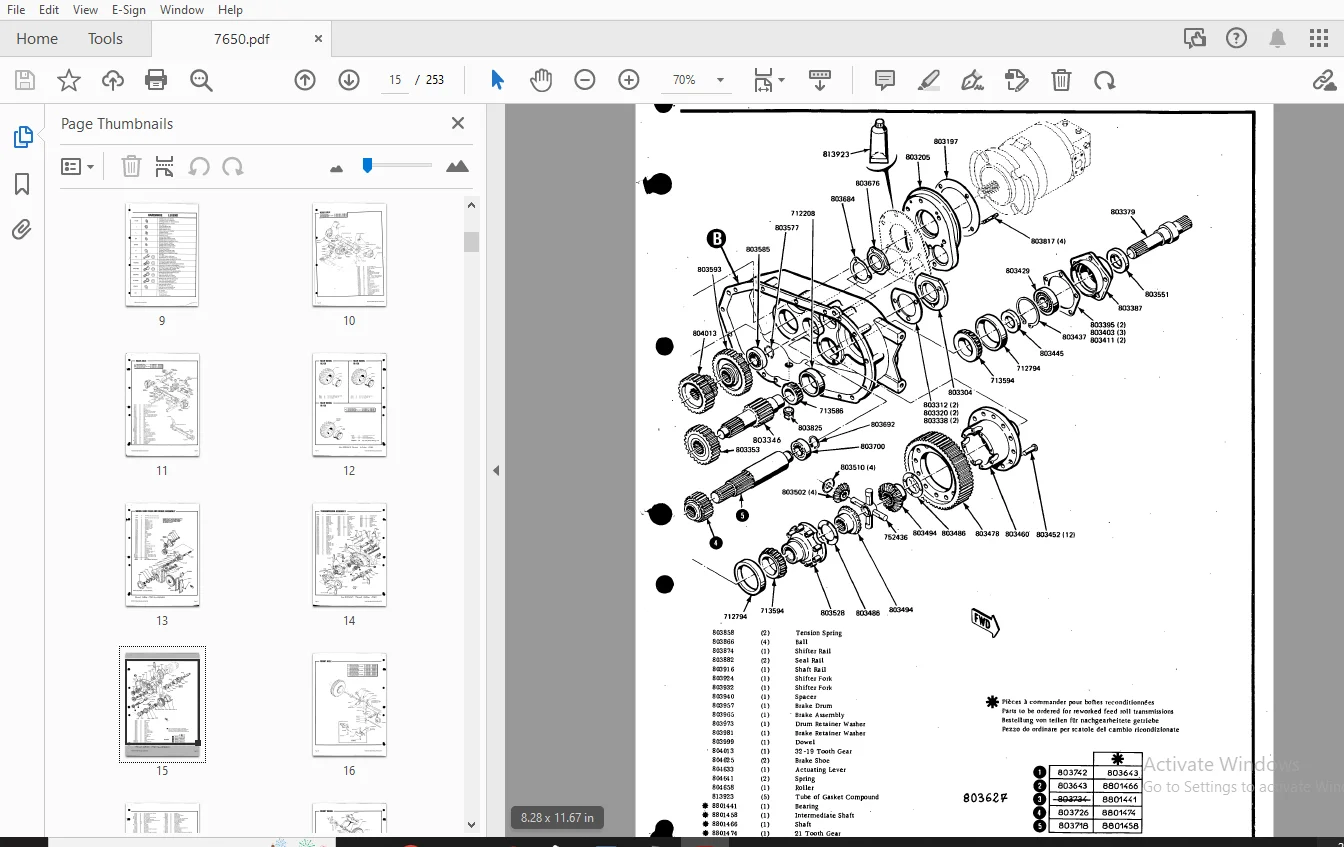Share a link to the file
The image size is (1344, 847).
pos(1325,80)
